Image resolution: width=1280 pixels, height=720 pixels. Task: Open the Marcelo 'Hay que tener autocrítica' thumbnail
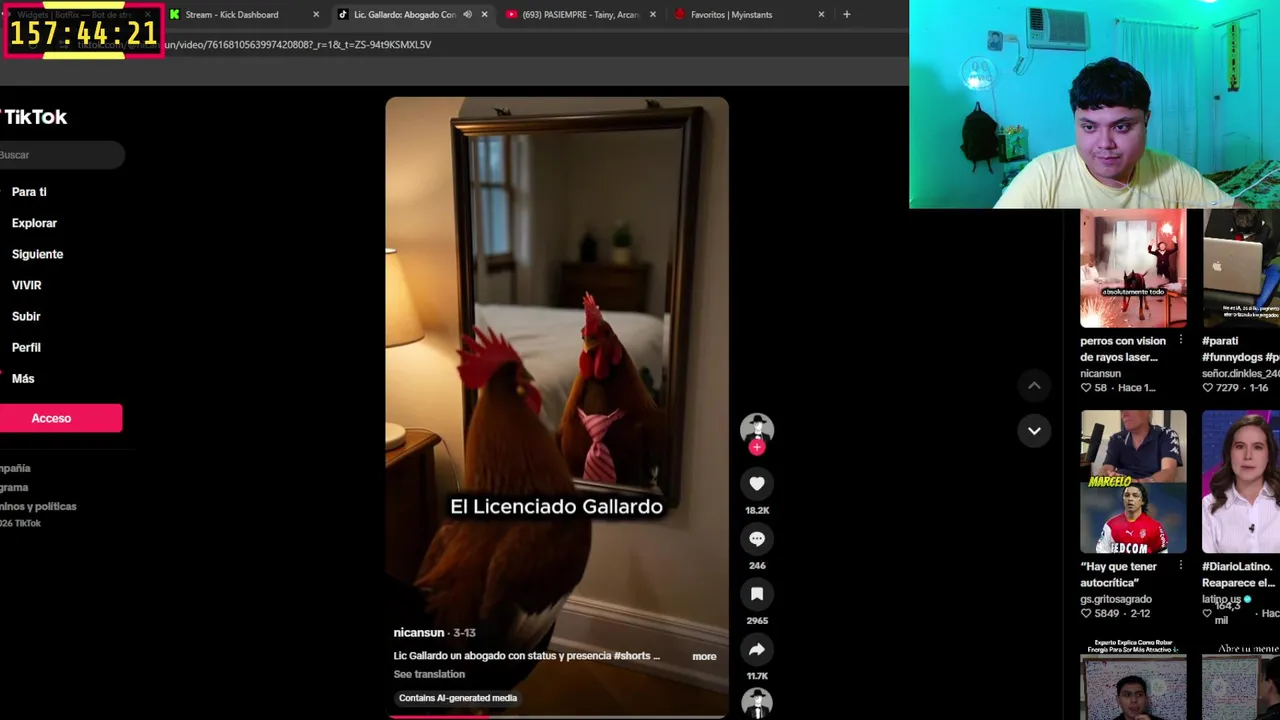[1133, 482]
